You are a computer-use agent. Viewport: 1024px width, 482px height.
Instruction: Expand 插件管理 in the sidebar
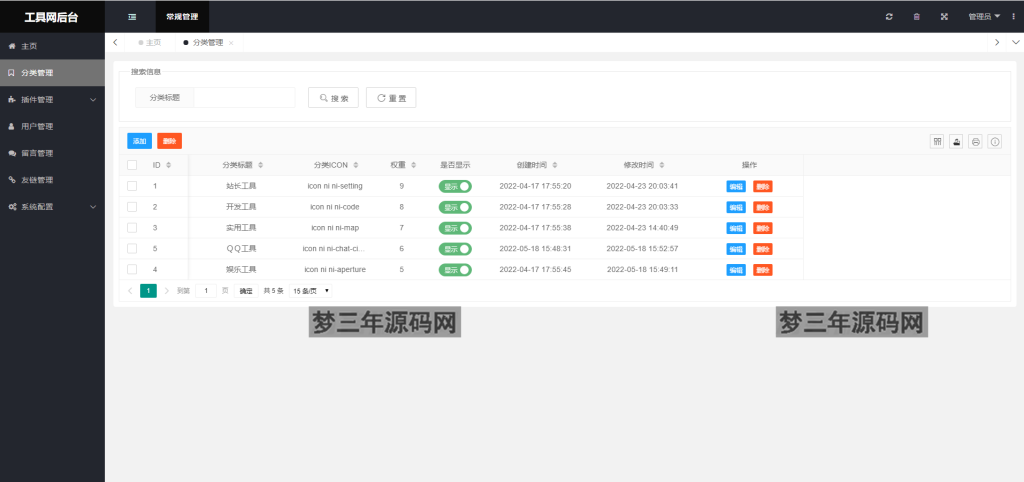(52, 100)
